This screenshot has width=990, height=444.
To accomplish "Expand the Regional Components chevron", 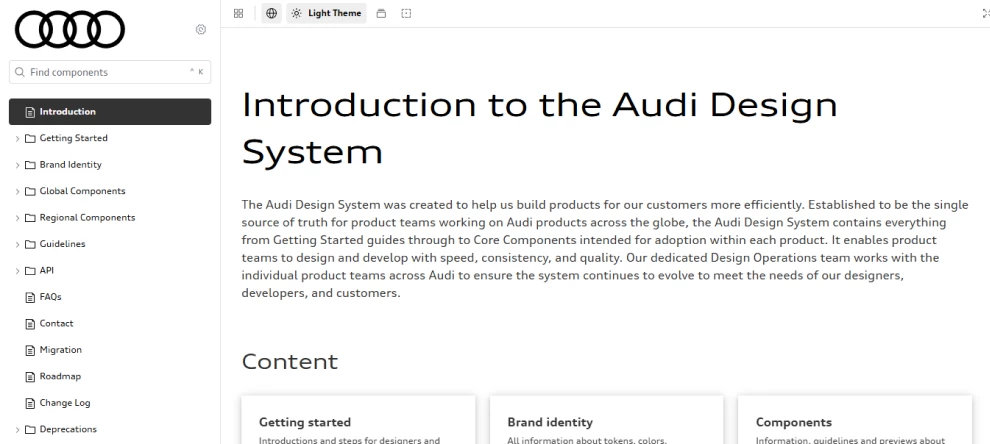I will coord(17,219).
